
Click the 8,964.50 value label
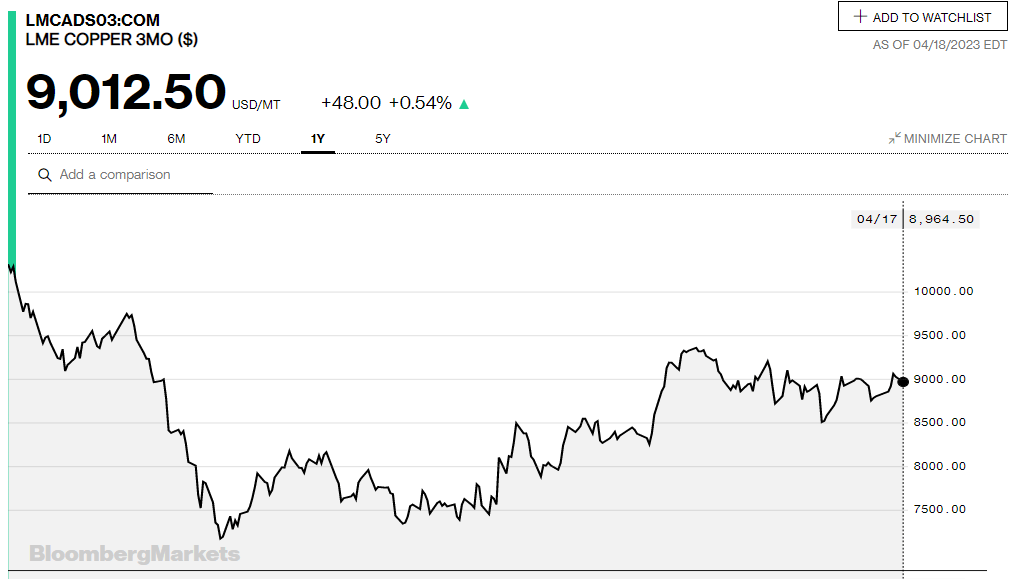tap(938, 218)
